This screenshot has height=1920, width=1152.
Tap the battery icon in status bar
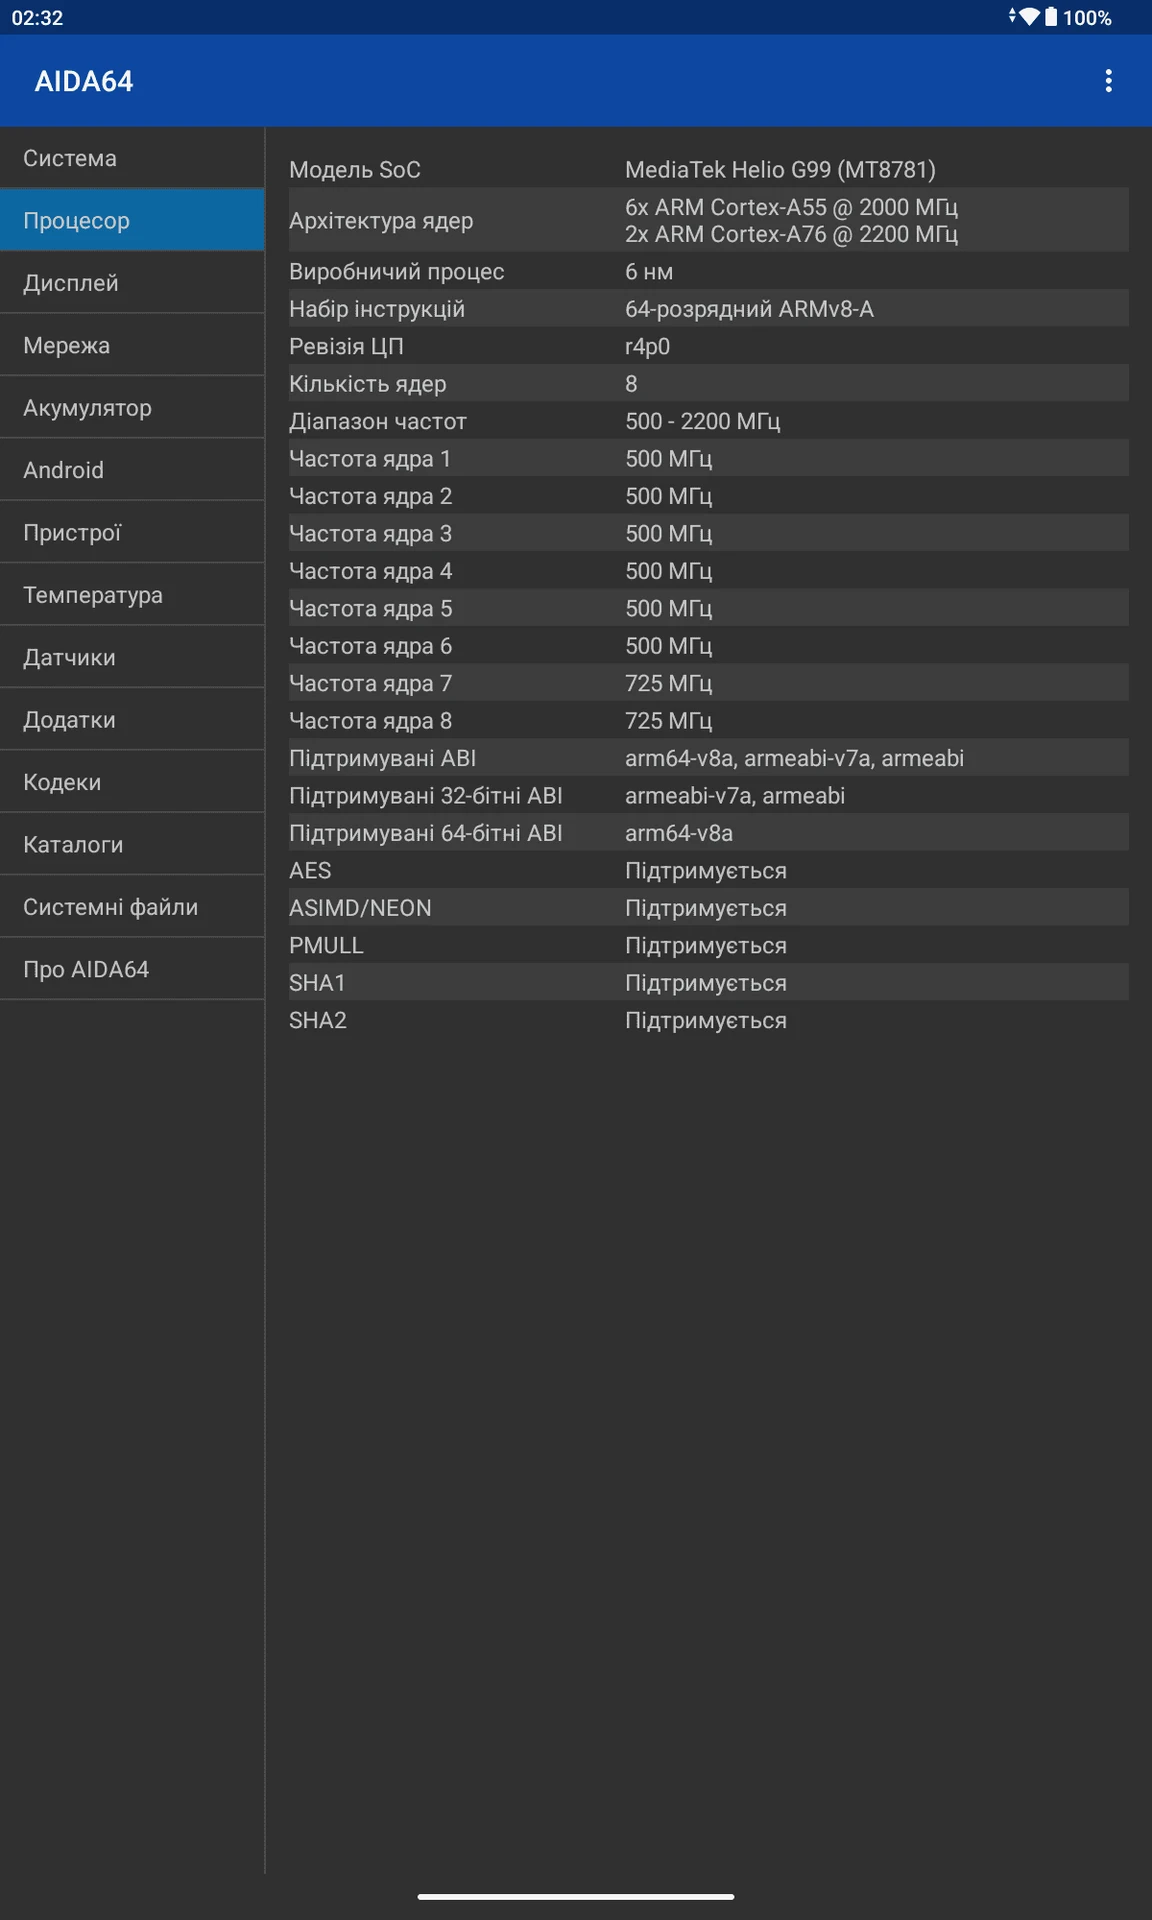point(1051,17)
